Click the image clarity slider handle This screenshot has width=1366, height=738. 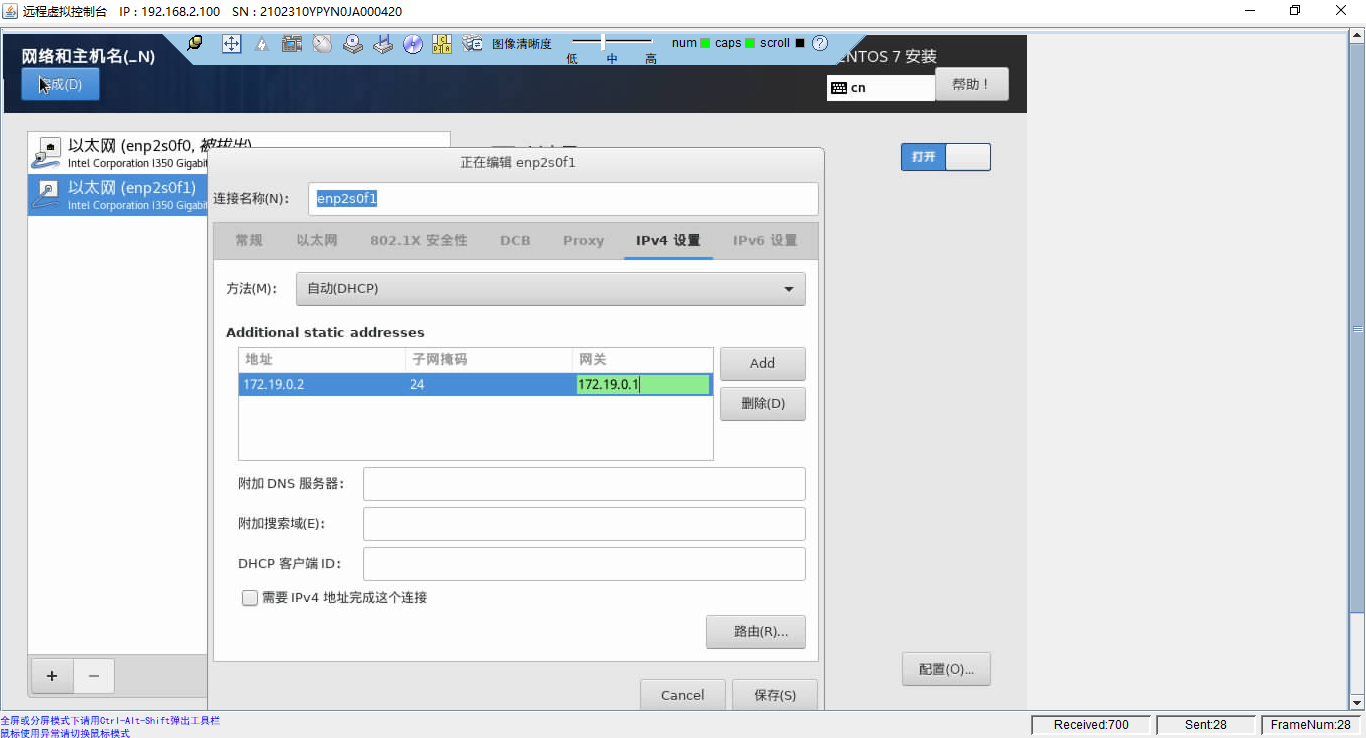(x=602, y=42)
